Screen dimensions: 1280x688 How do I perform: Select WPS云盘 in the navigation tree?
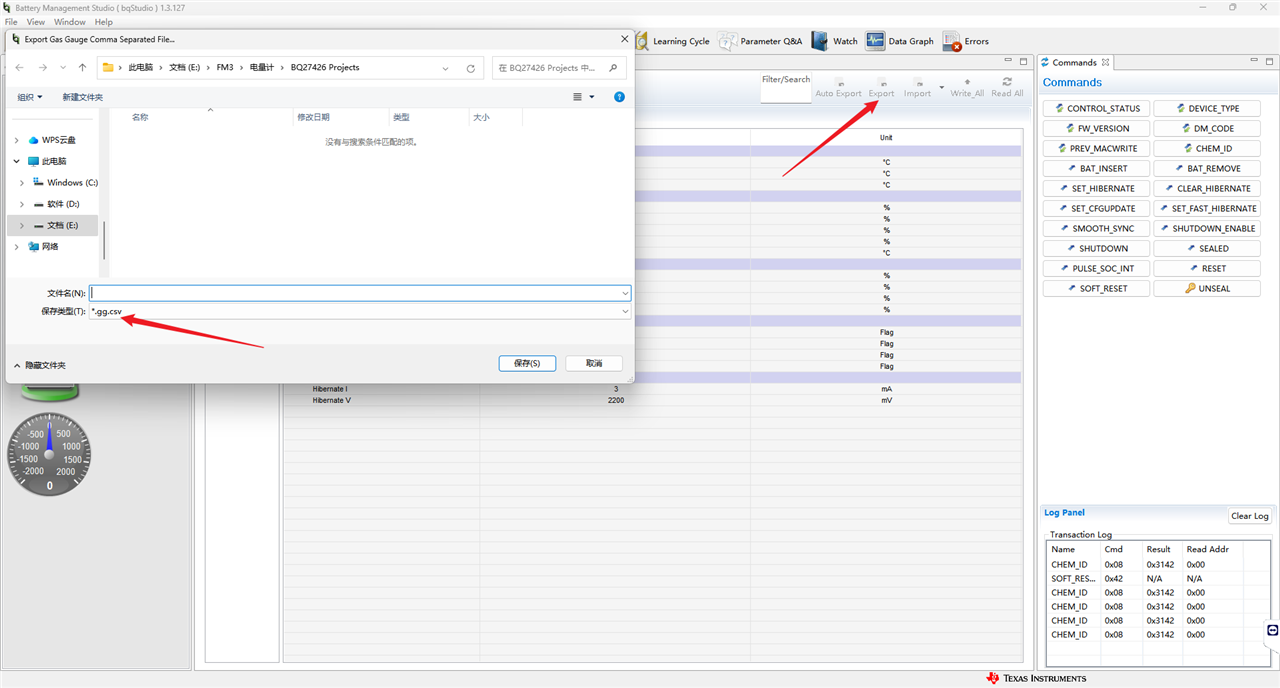(x=58, y=140)
